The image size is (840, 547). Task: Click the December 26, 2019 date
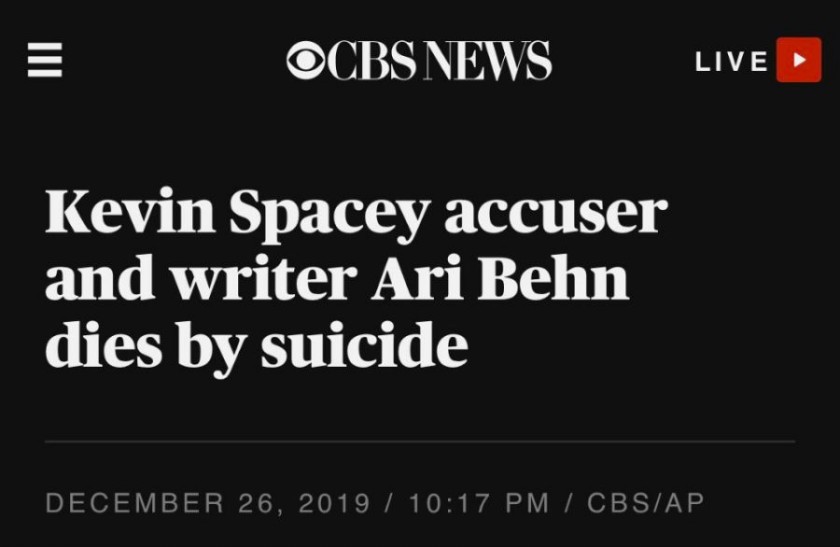207,502
